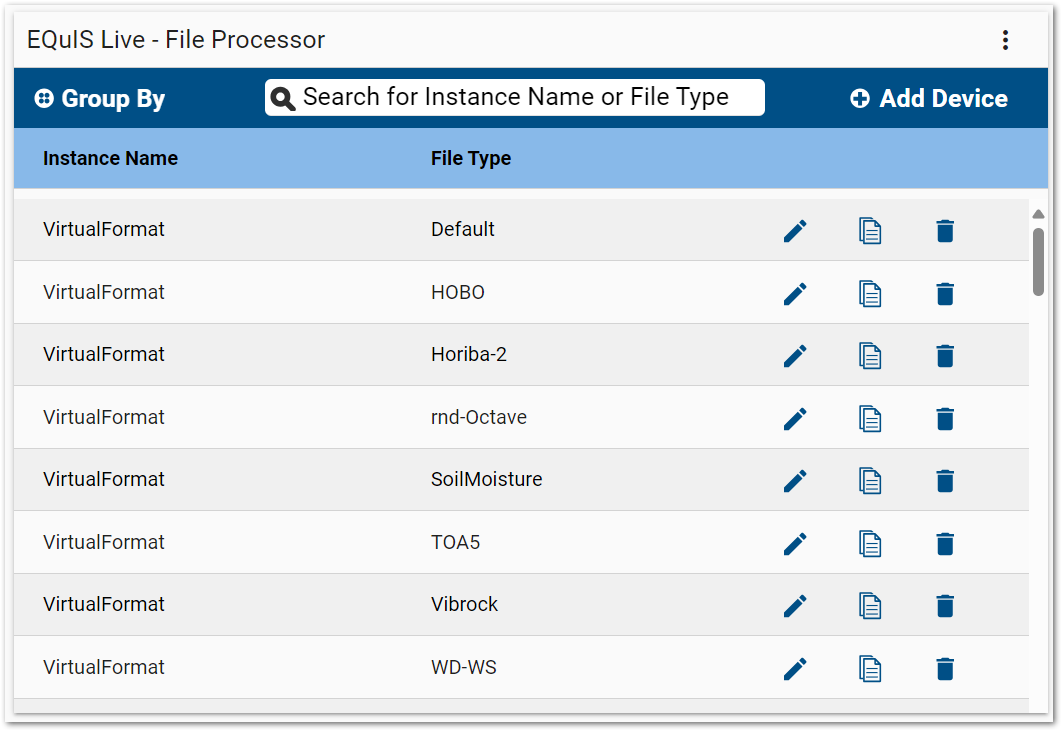Screen dimensions: 1062x731
Task: Copy the Default file type configuration
Action: coord(870,230)
